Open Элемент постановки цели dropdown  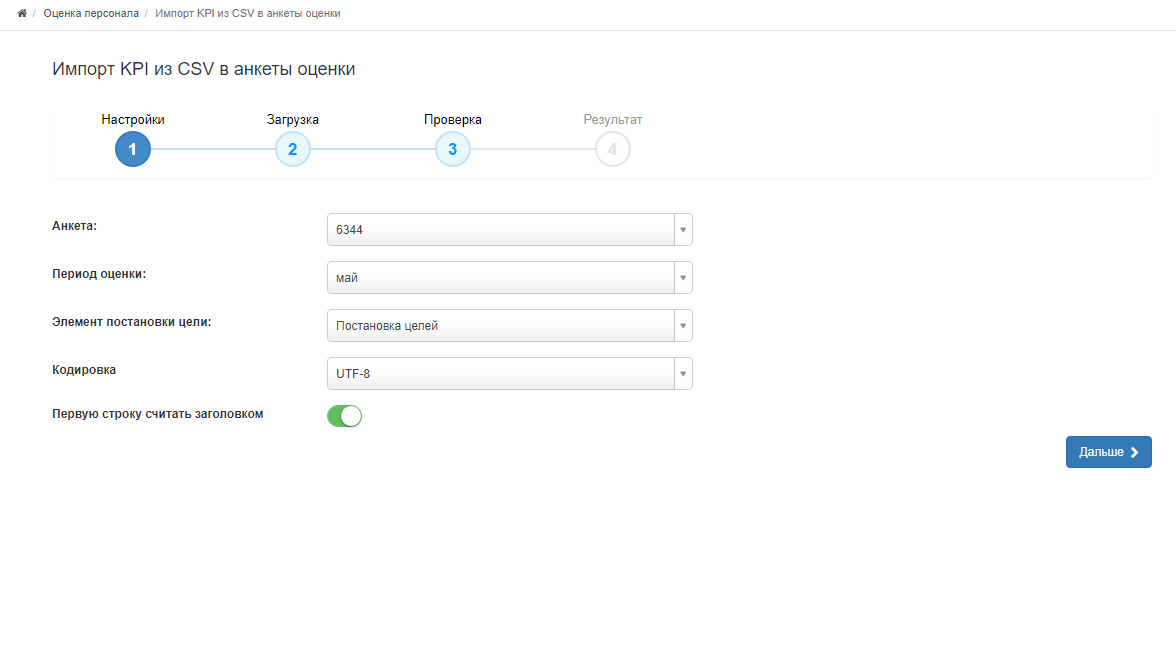coord(509,325)
